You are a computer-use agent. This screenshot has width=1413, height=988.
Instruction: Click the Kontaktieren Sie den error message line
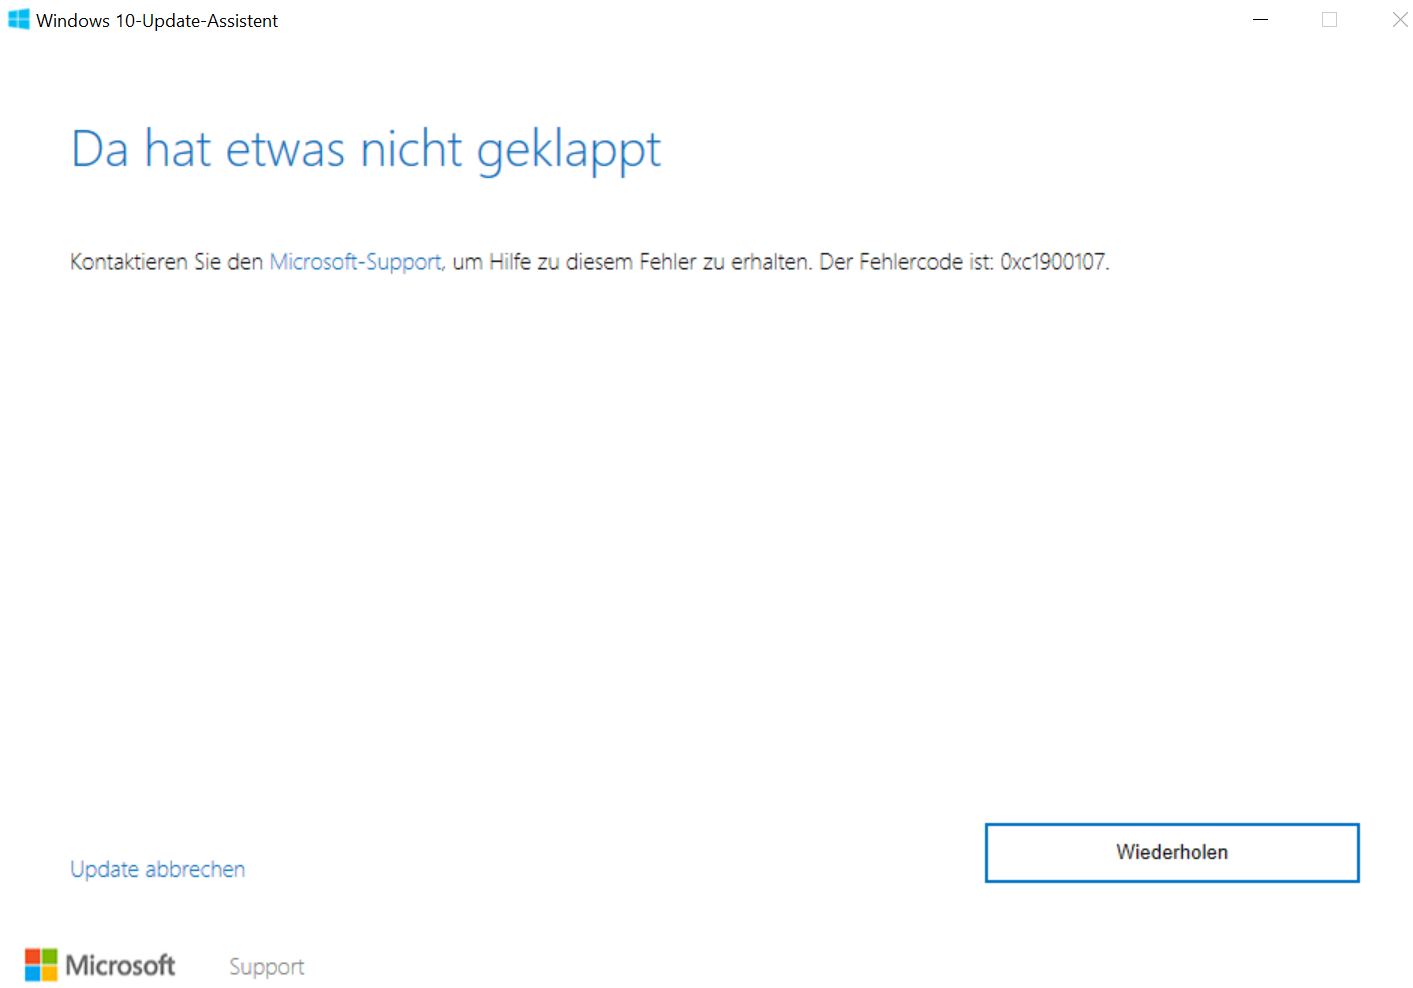590,262
